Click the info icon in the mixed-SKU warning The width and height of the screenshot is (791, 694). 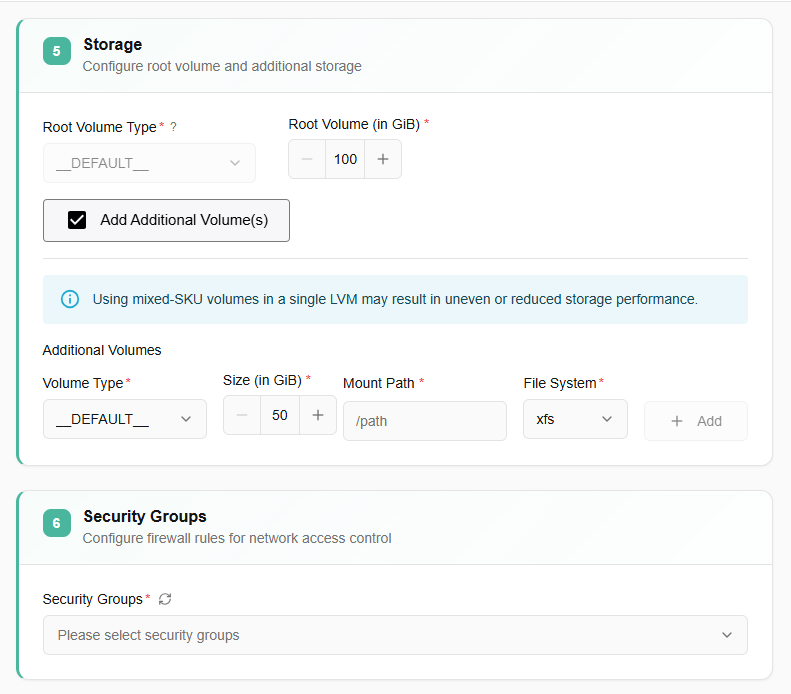pos(70,299)
